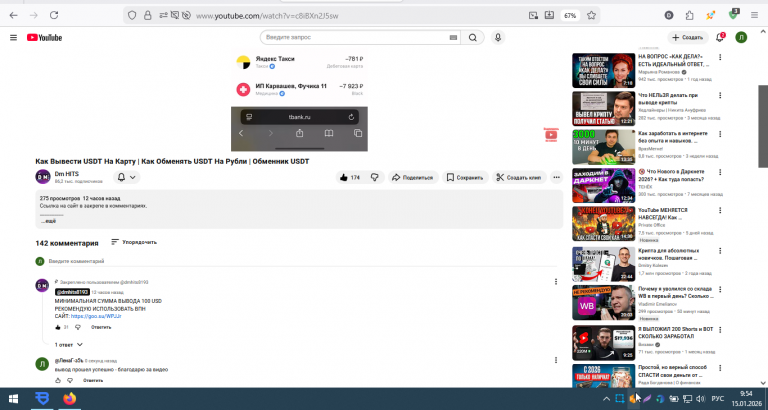Open YouTube notifications bell
Viewport: 768px width, 410px height.
coord(720,38)
